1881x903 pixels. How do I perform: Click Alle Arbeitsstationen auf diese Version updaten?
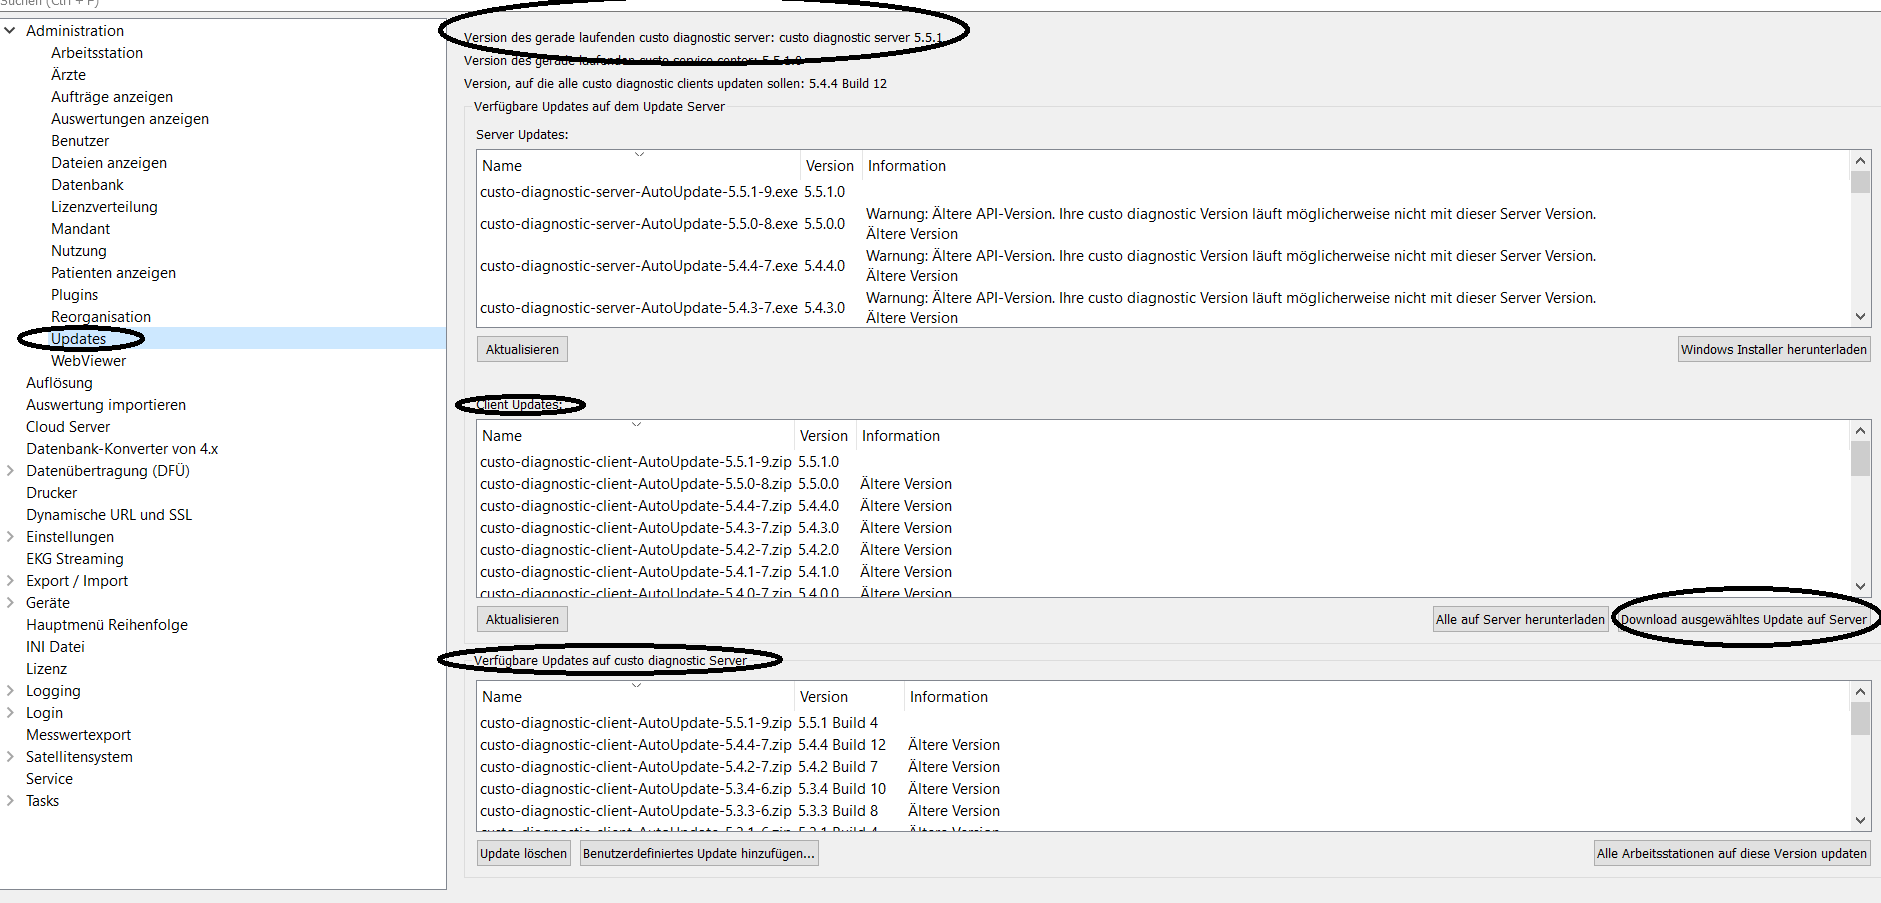coord(1731,853)
